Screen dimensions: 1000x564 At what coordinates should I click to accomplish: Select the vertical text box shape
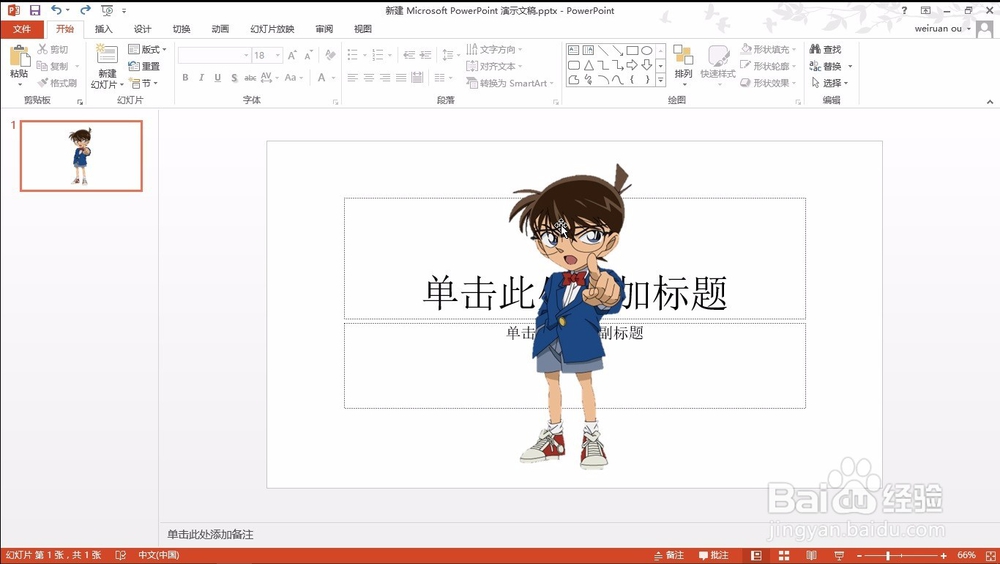pyautogui.click(x=588, y=50)
